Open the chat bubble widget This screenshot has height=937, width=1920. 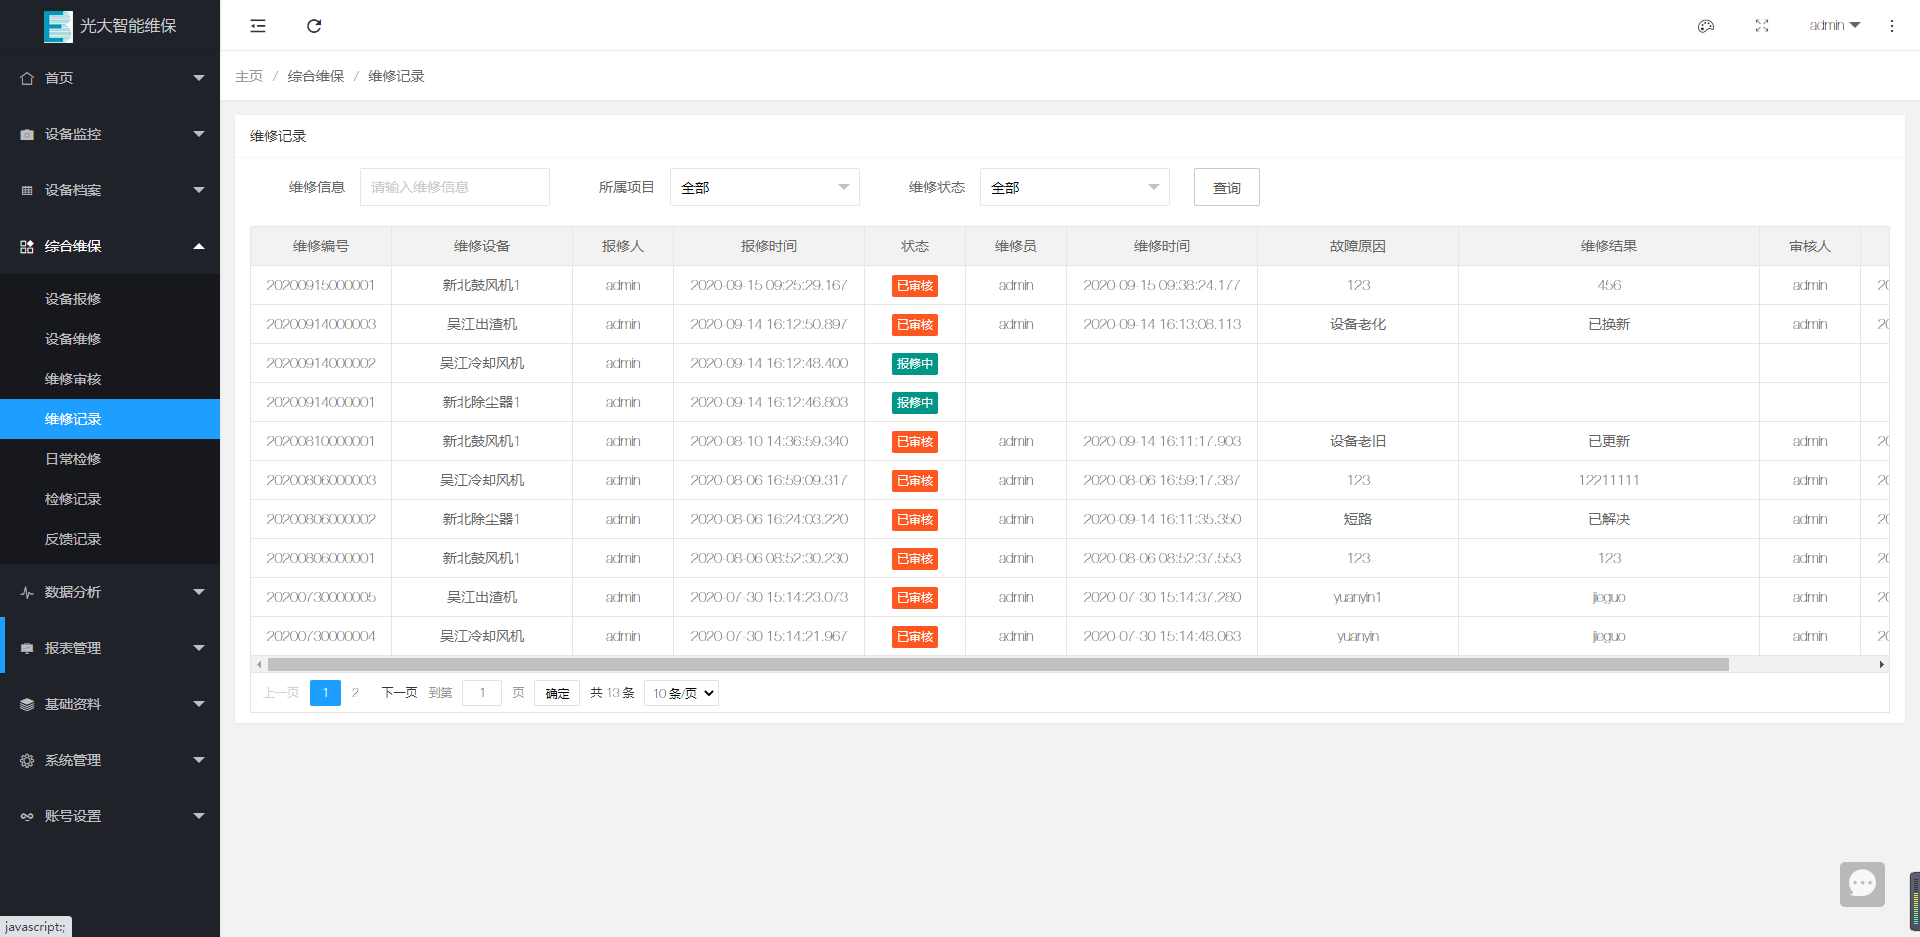(1862, 884)
